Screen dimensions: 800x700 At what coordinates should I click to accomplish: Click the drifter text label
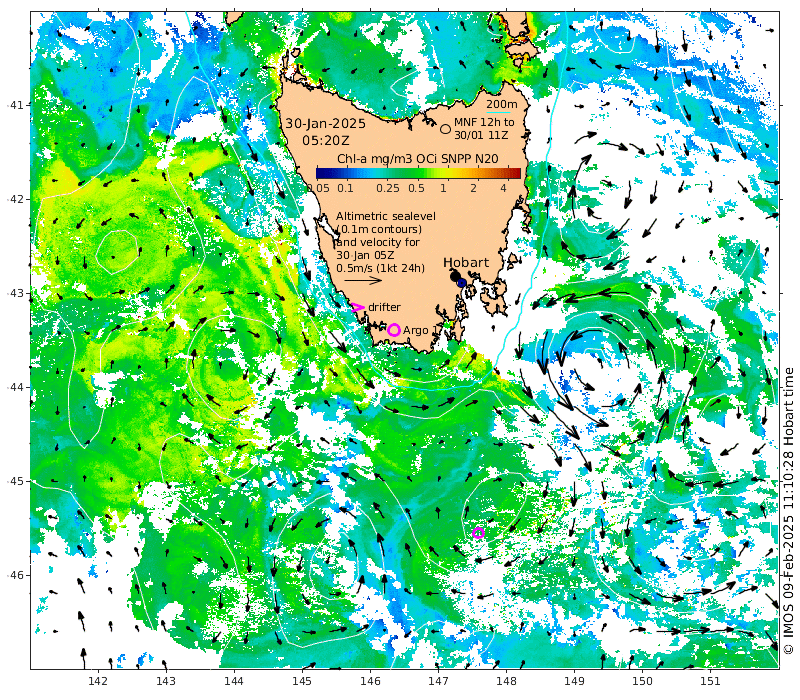pyautogui.click(x=384, y=307)
